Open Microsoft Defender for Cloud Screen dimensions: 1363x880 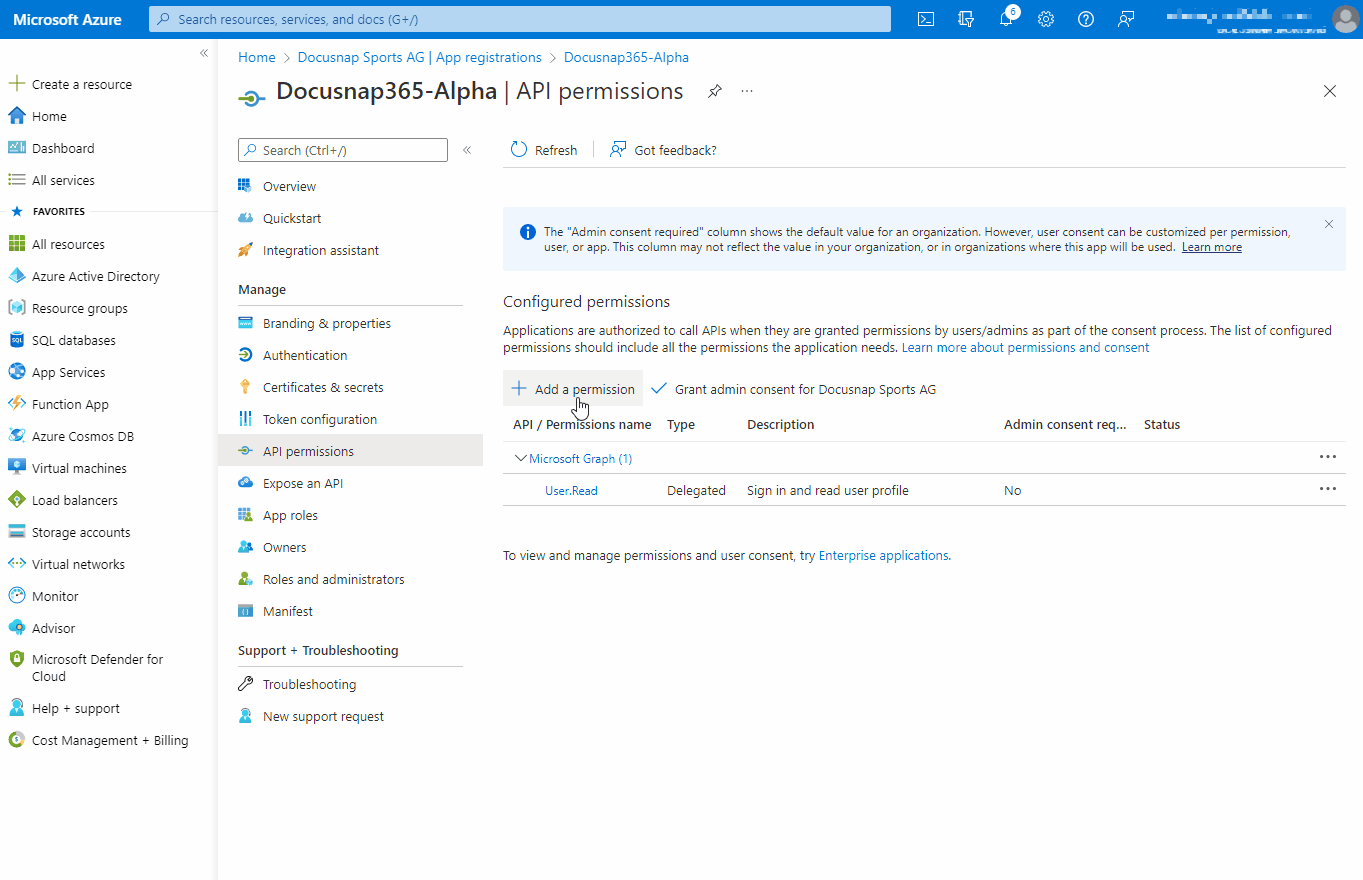point(95,667)
